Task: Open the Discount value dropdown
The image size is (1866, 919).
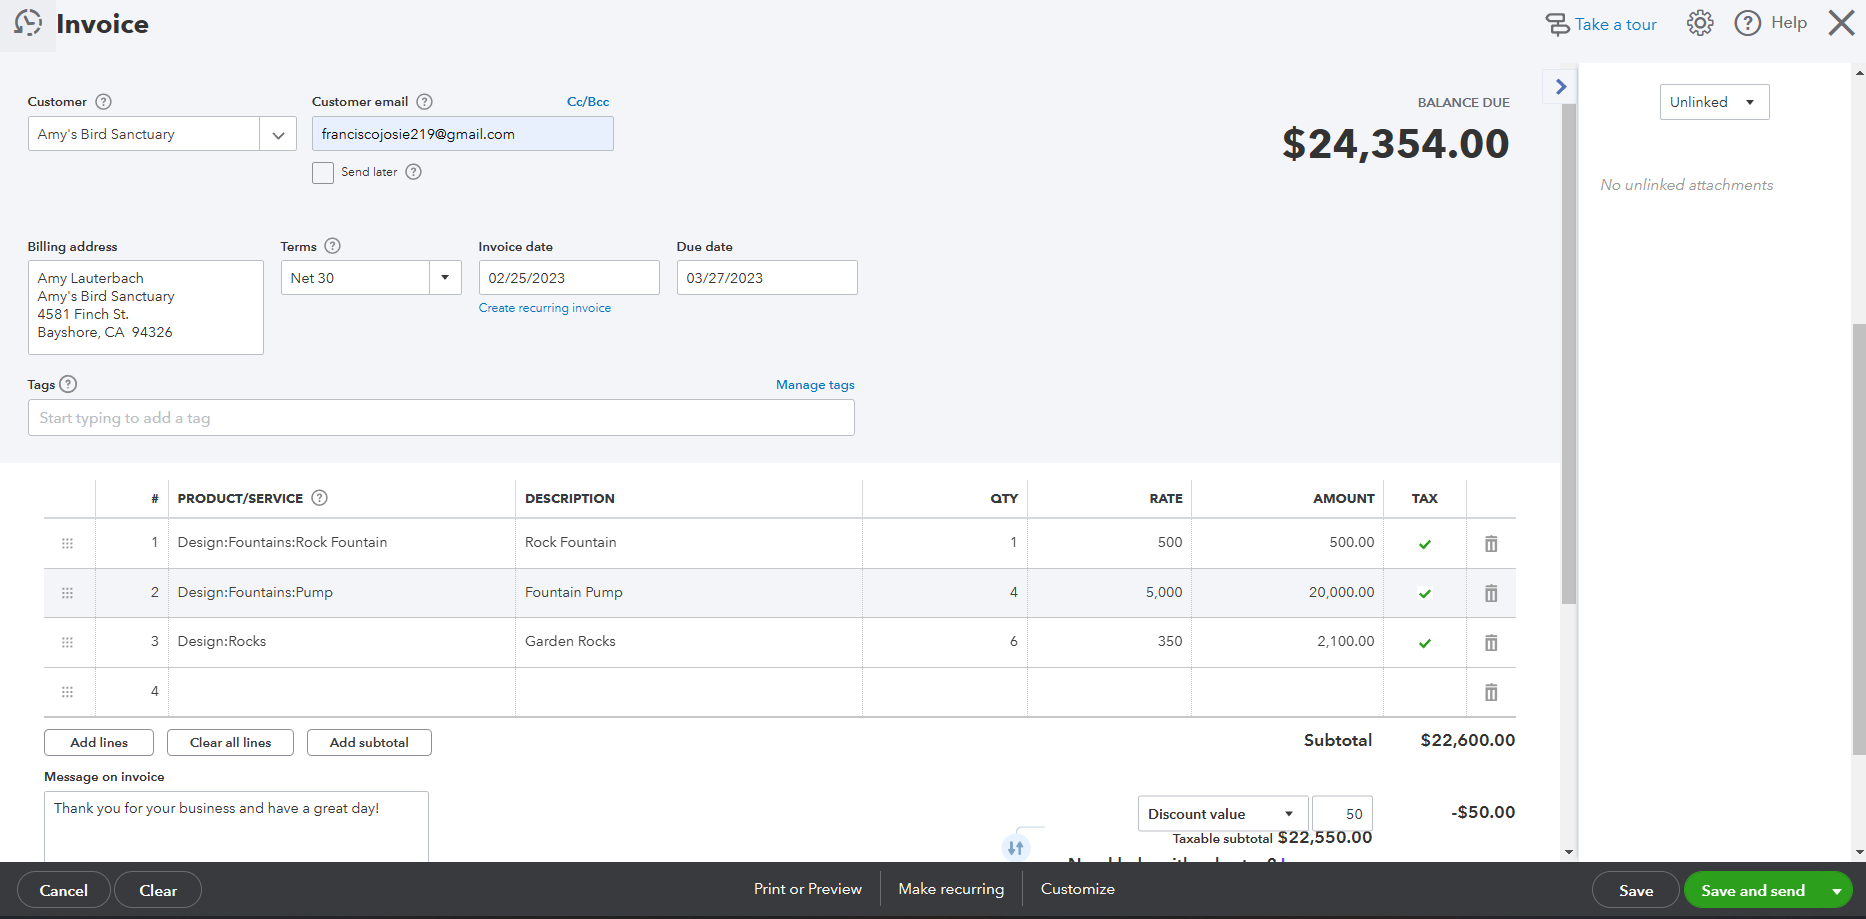Action: click(x=1223, y=814)
